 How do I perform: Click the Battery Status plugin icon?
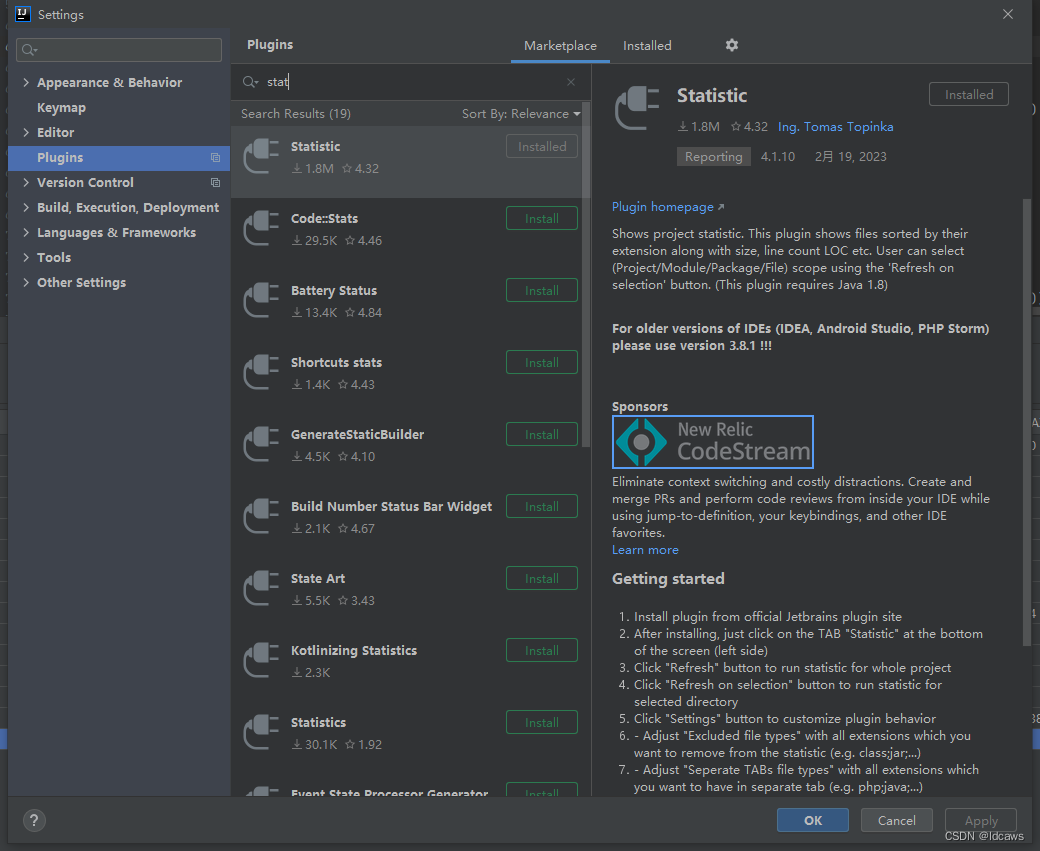(261, 300)
